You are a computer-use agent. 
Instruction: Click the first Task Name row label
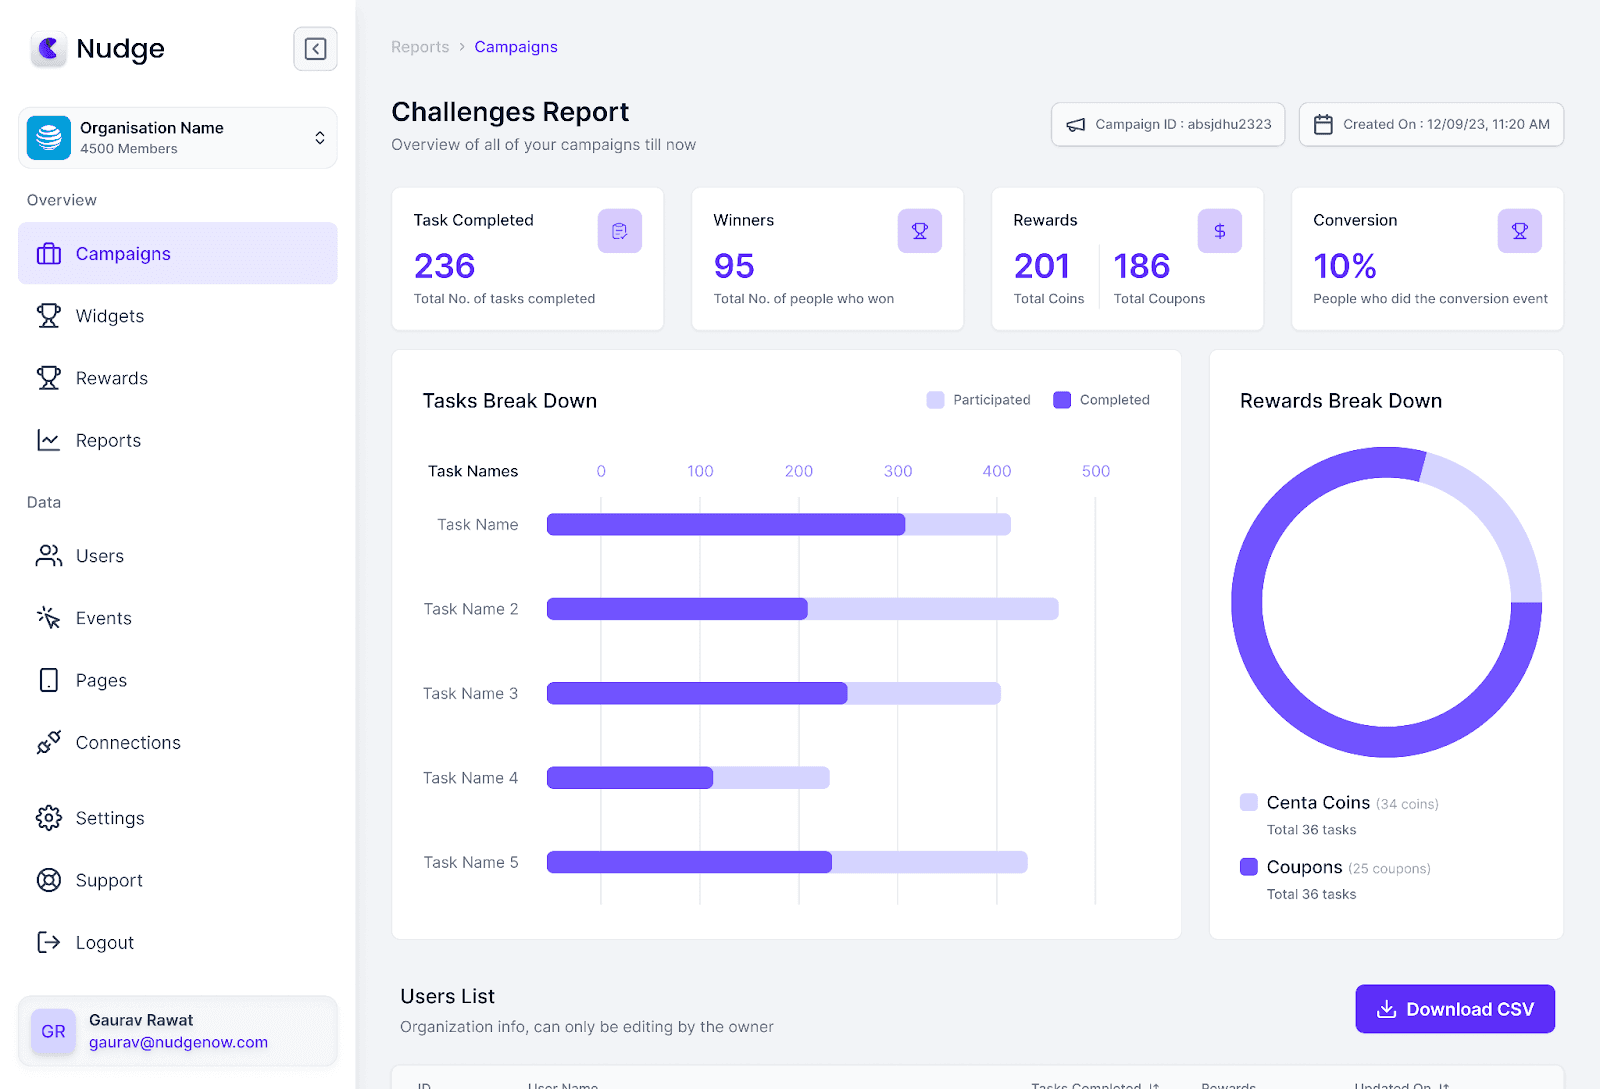point(478,524)
